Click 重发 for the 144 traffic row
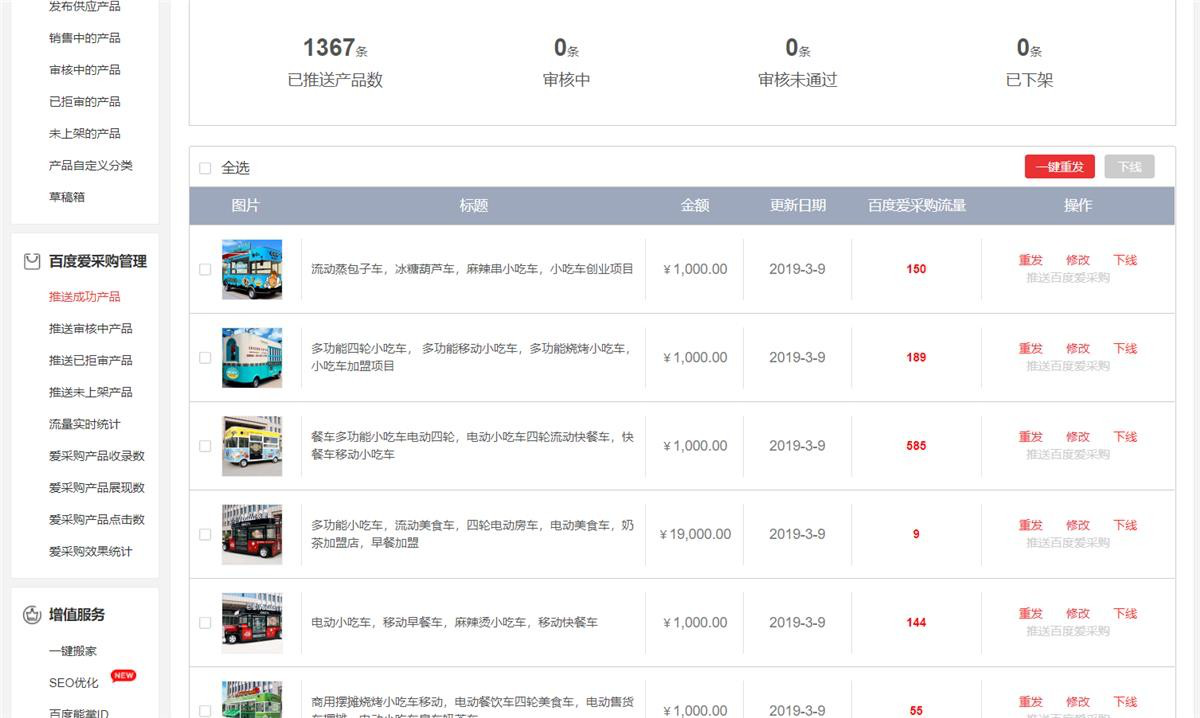1200x718 pixels. (x=1031, y=614)
